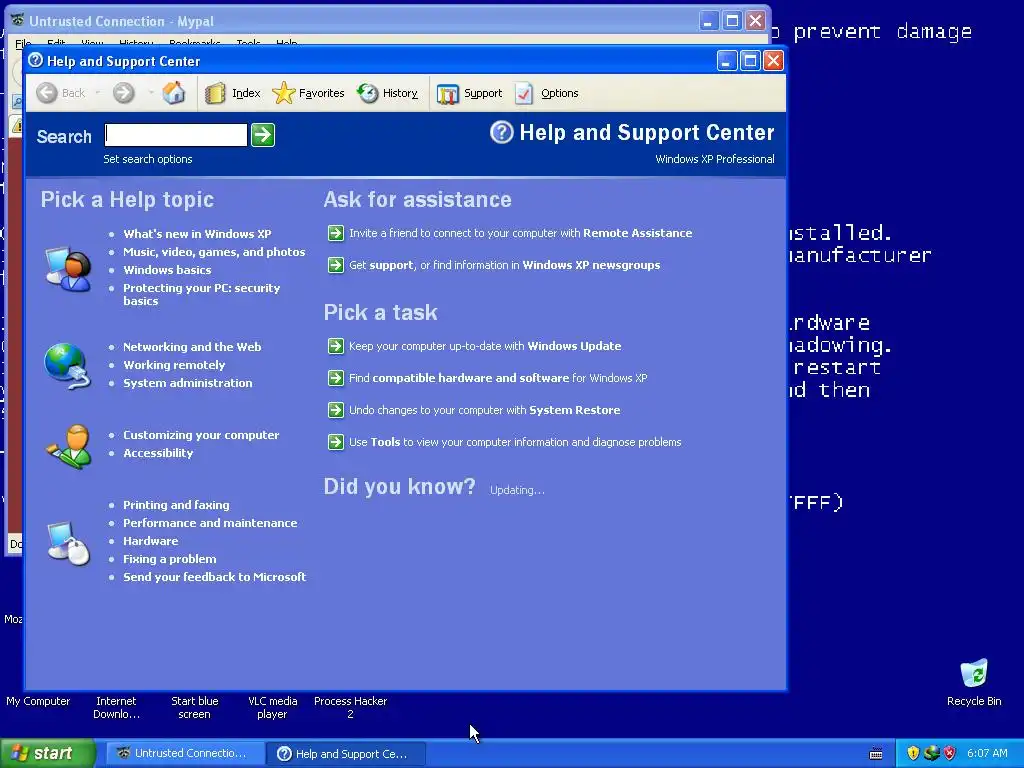Switch to Untrusted Connection taskbar button
Viewport: 1024px width, 768px height.
coord(184,753)
